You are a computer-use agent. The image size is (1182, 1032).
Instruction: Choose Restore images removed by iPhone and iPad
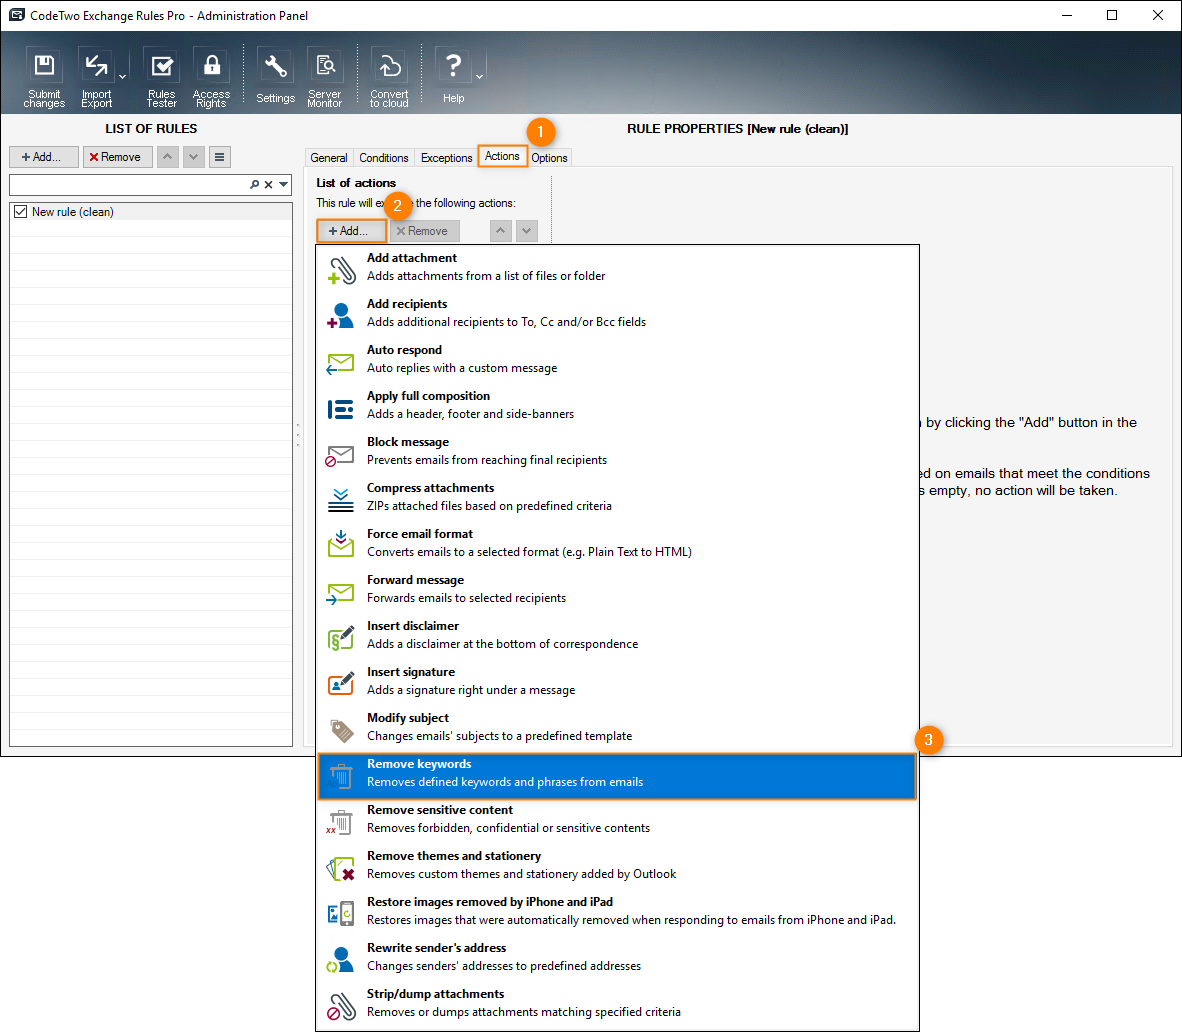pos(617,911)
